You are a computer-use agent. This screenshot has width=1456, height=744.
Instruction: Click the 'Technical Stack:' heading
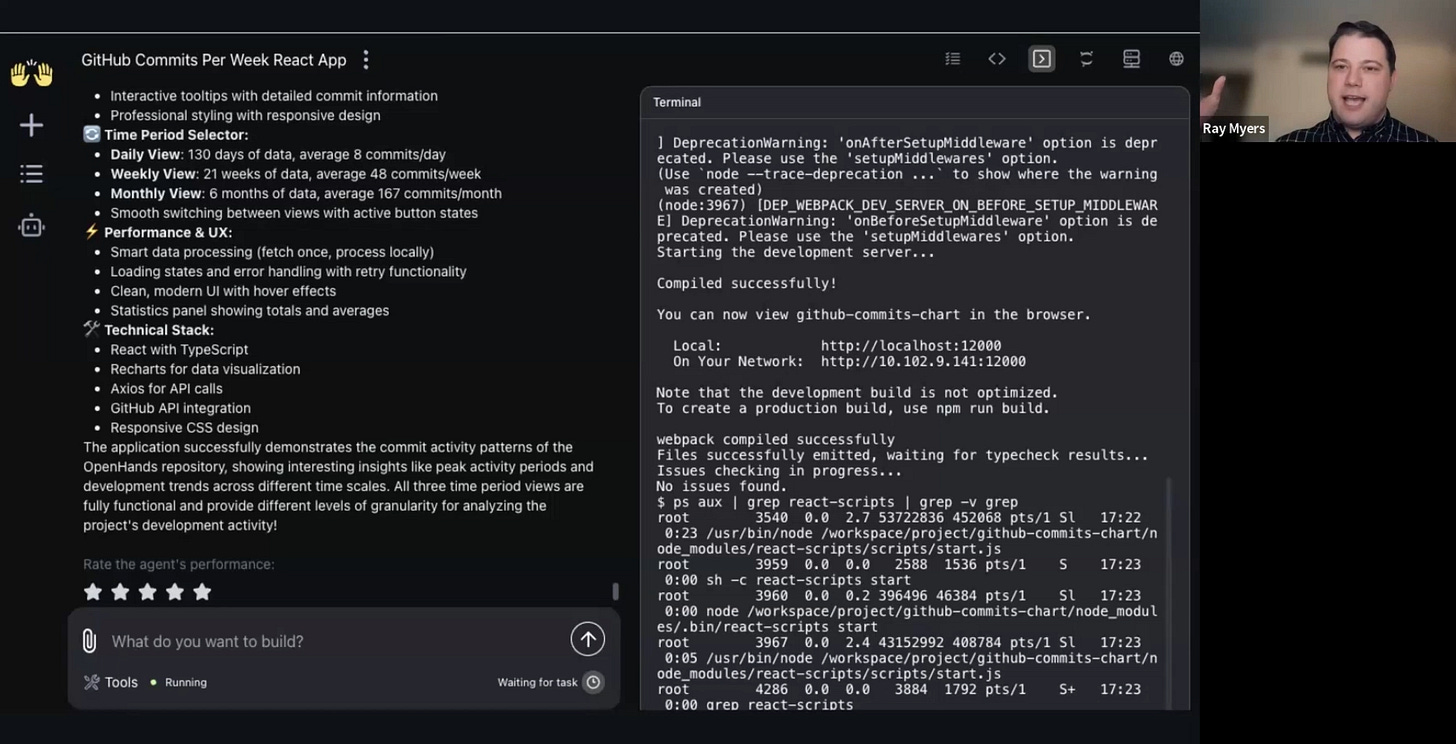coord(159,330)
